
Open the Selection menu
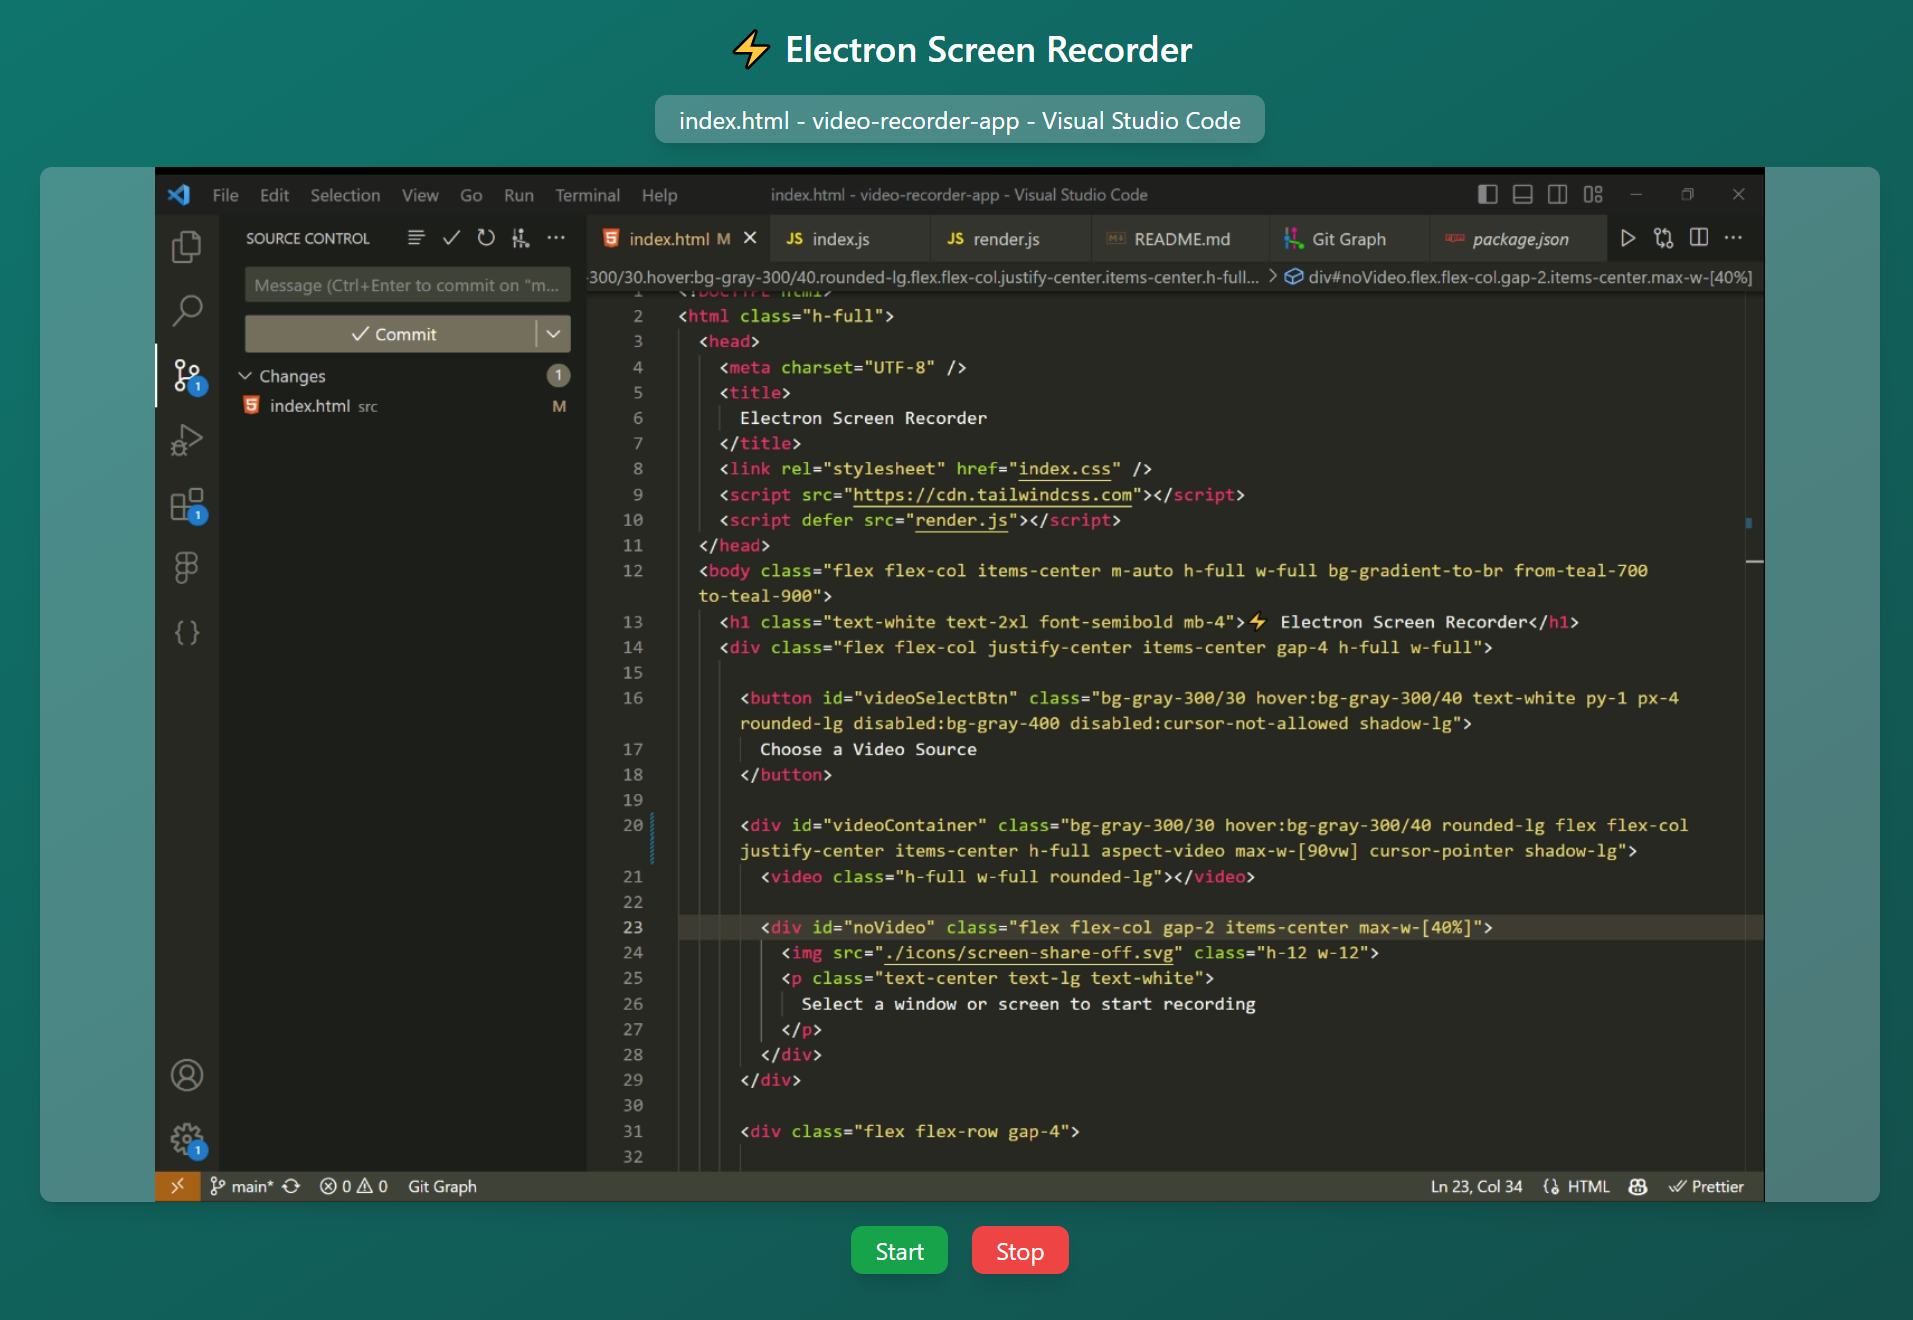pyautogui.click(x=345, y=195)
